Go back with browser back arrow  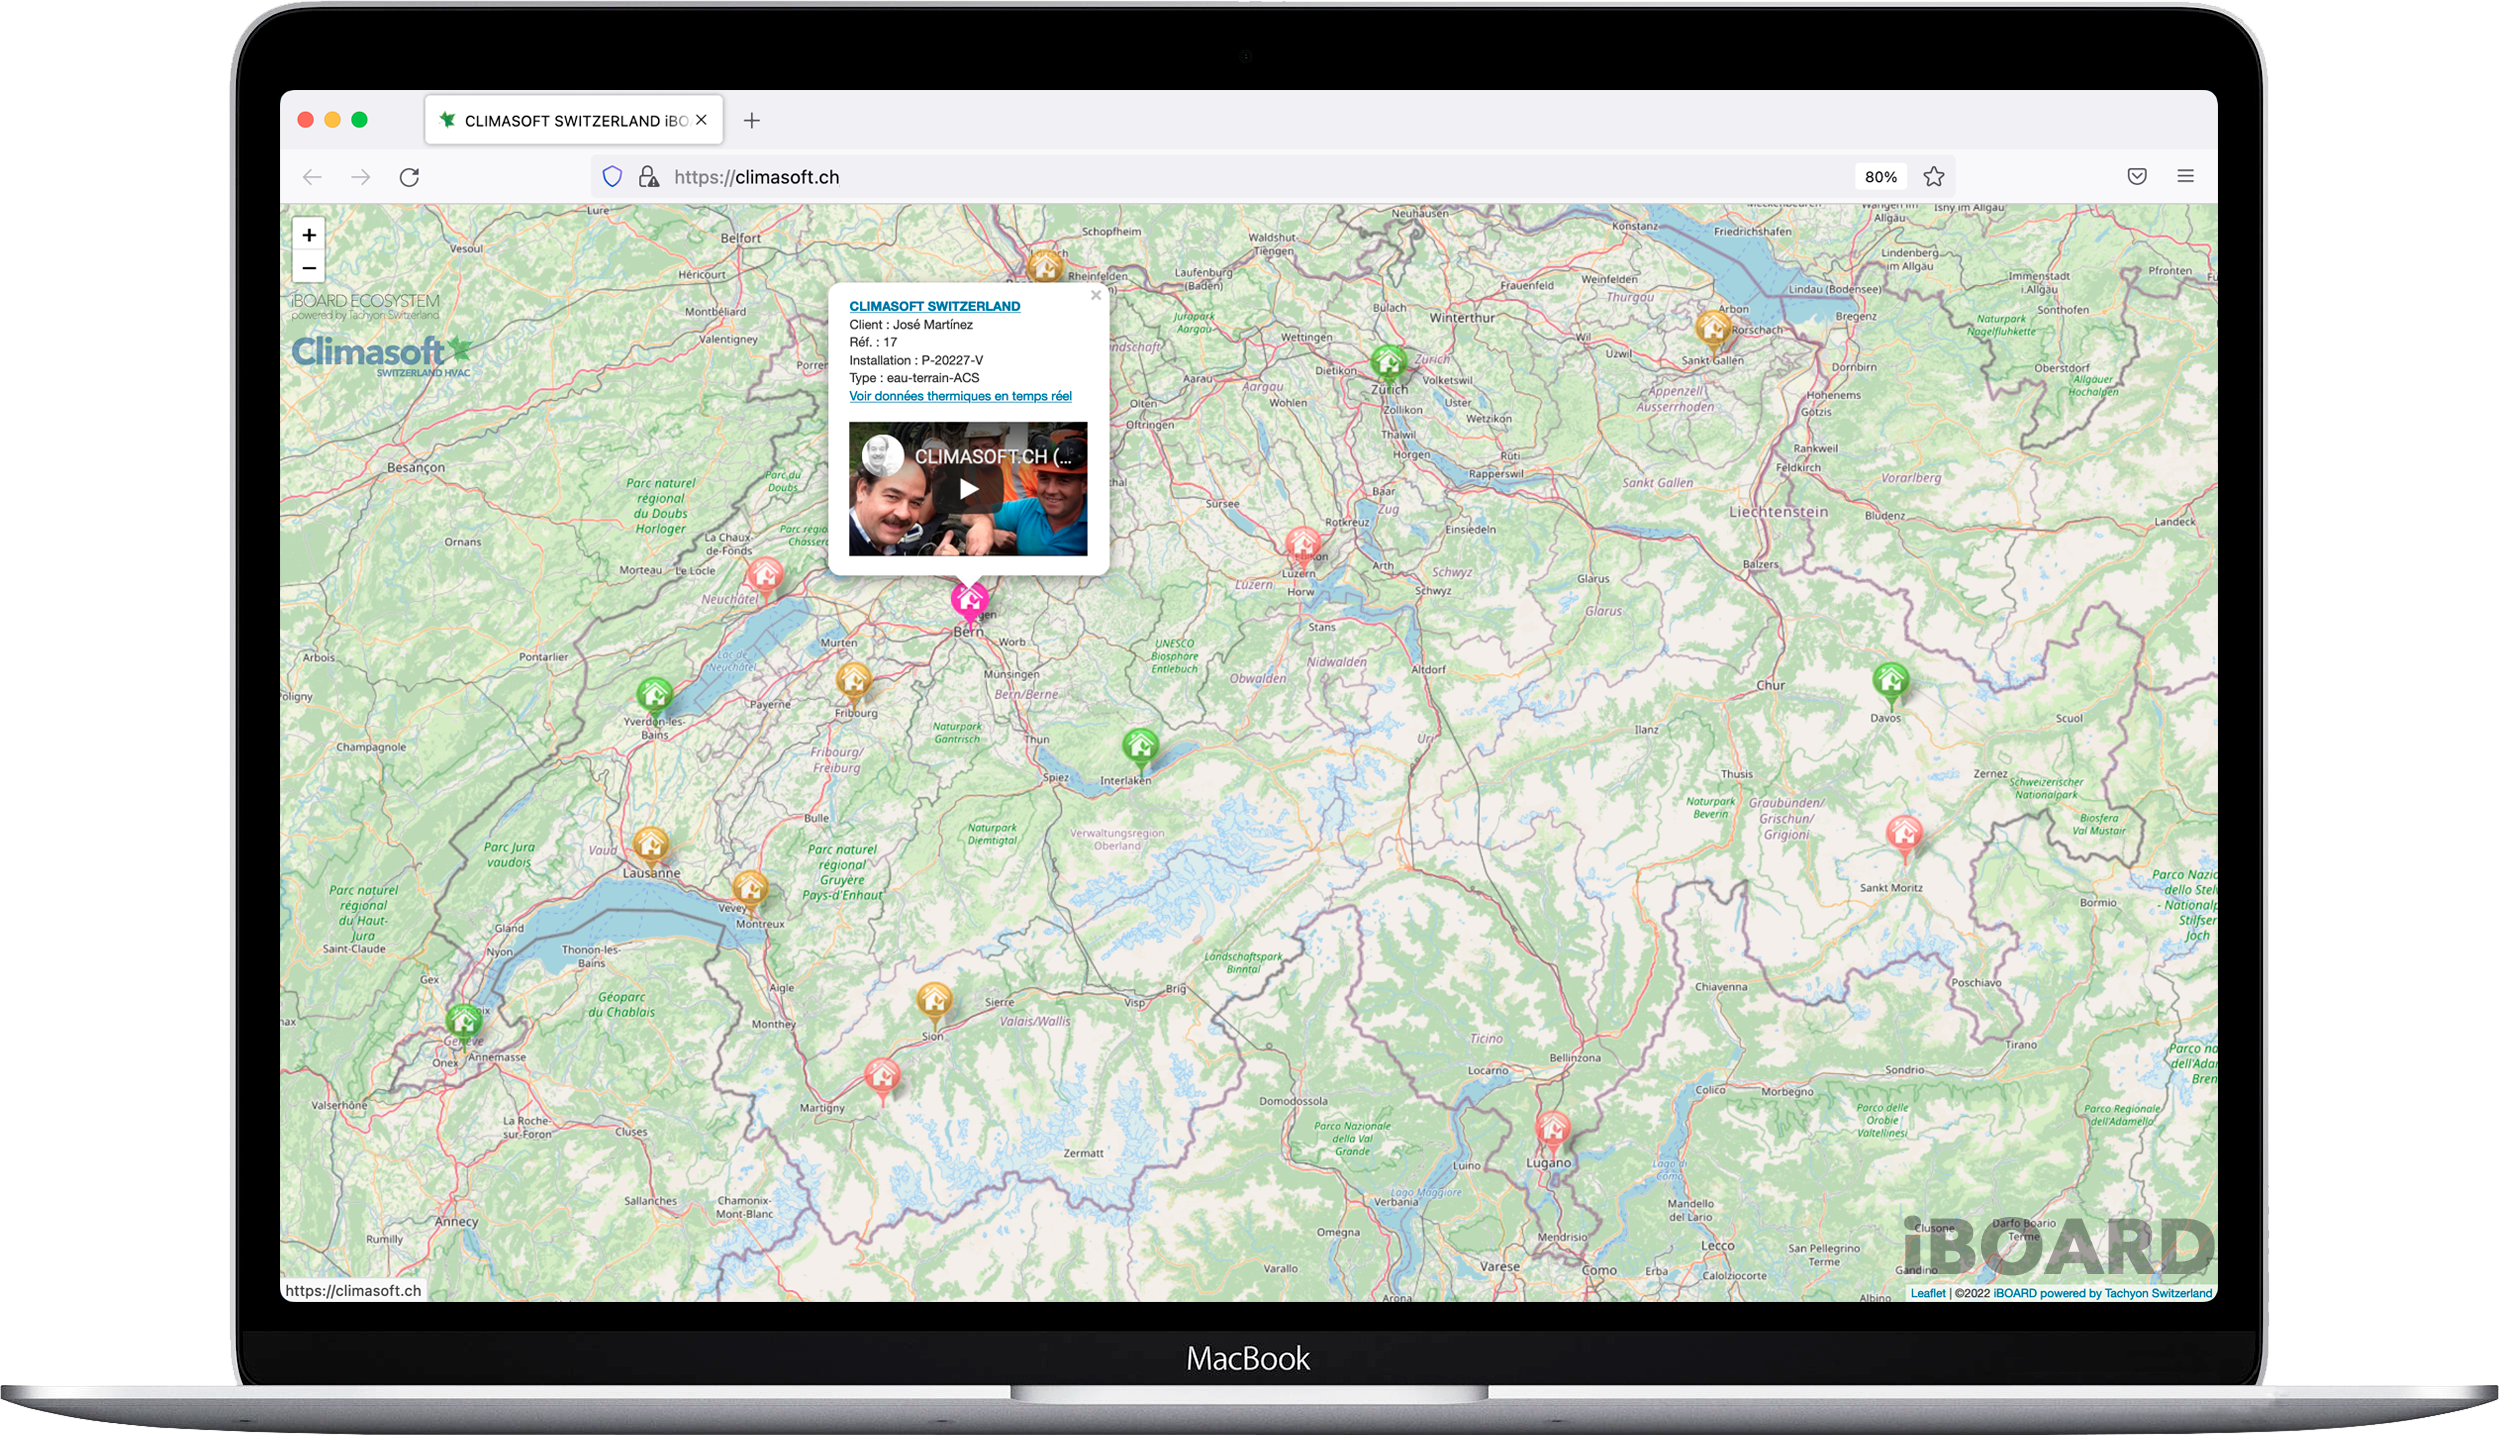312,177
